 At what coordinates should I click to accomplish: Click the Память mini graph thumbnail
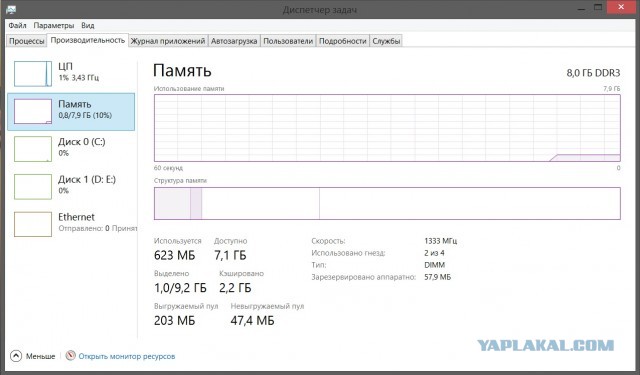[x=33, y=111]
